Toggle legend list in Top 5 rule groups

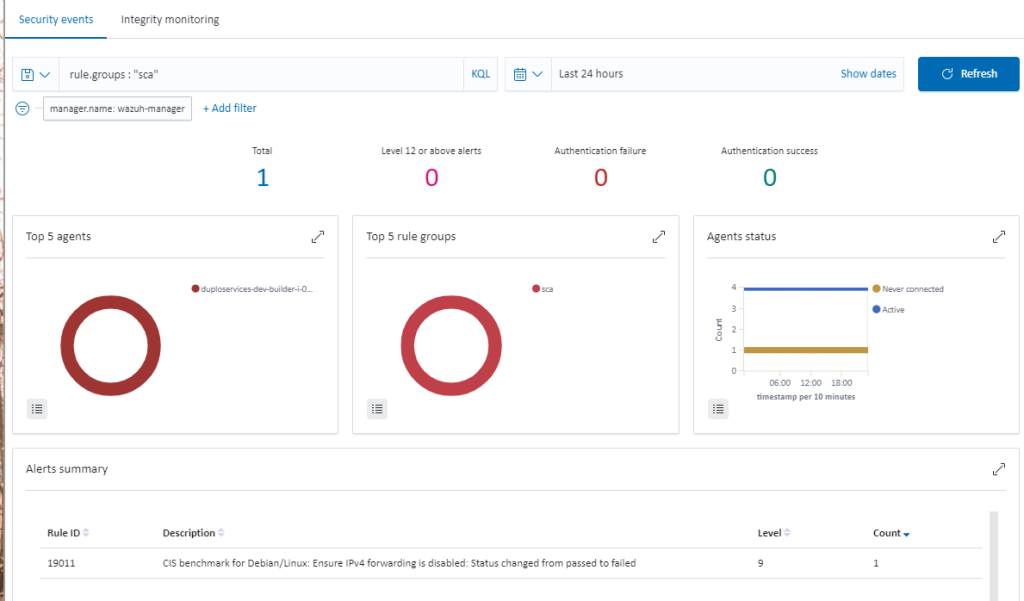(x=377, y=408)
